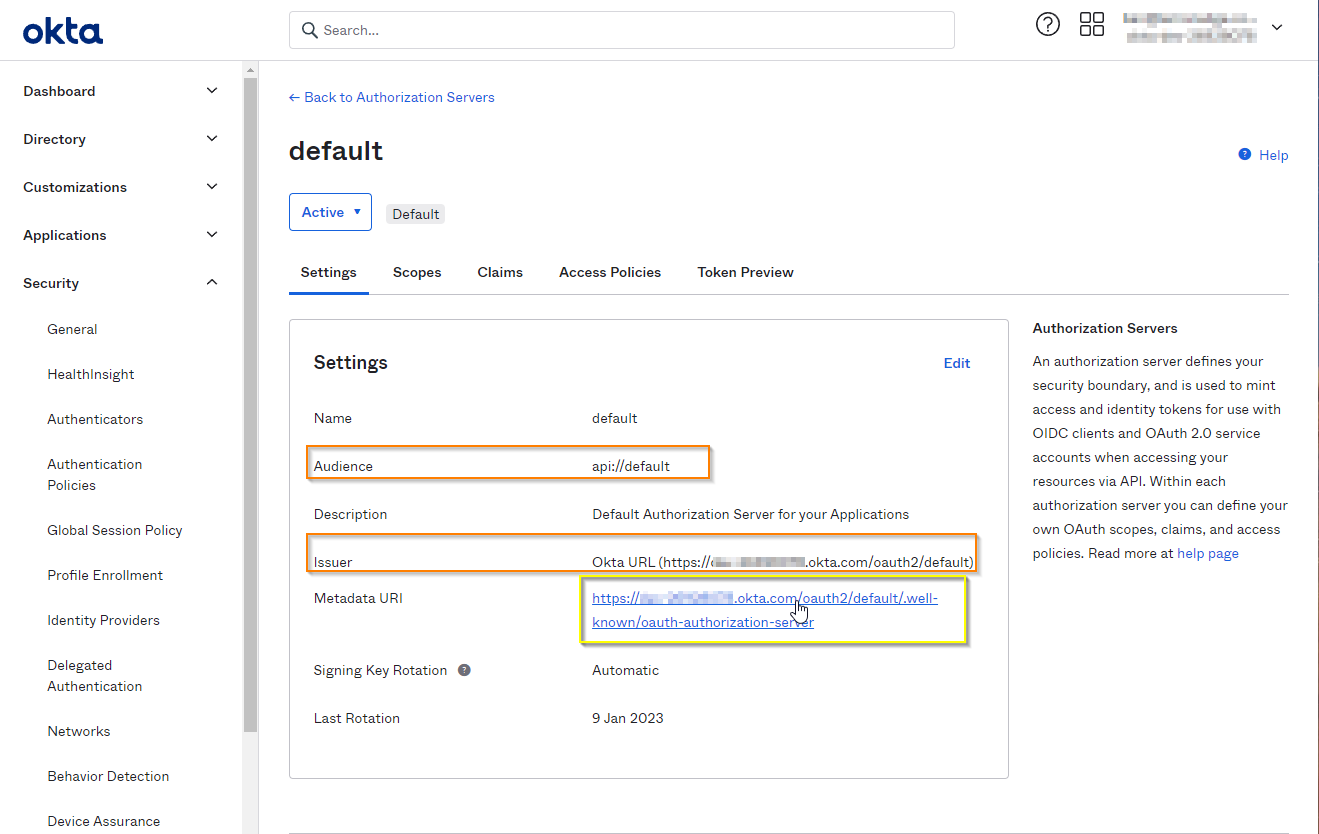Open the help question mark icon in header
Screen dimensions: 1319x834
[1047, 25]
